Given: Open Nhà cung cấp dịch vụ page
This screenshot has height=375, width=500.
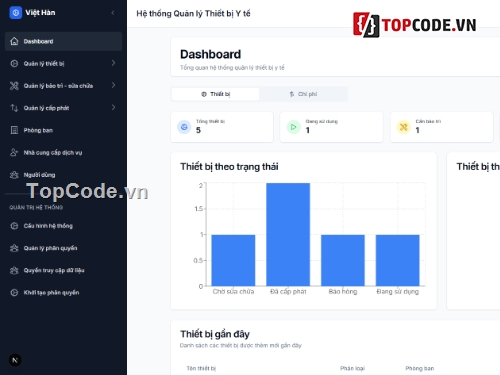Looking at the screenshot, I should [63, 152].
